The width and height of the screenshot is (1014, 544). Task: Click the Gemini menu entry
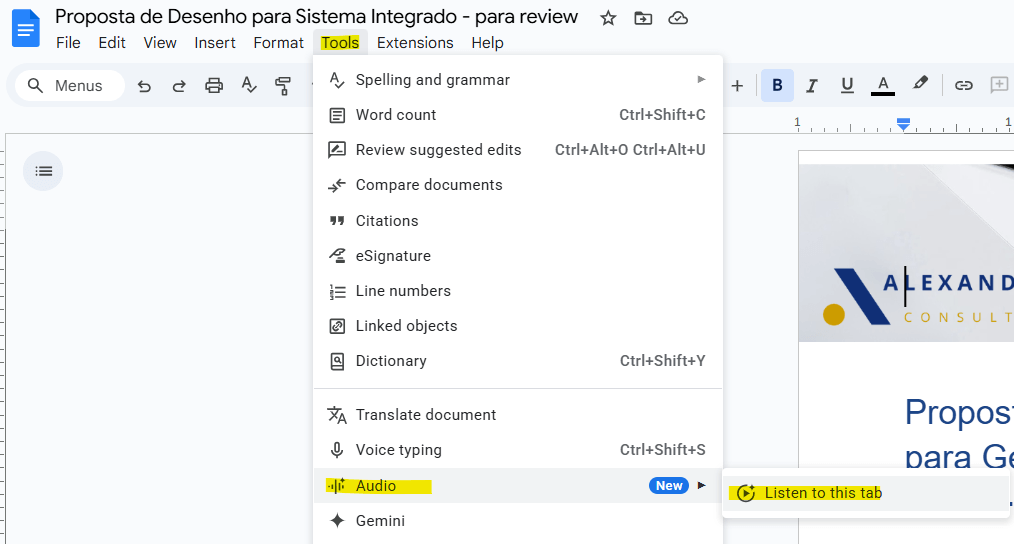click(380, 521)
